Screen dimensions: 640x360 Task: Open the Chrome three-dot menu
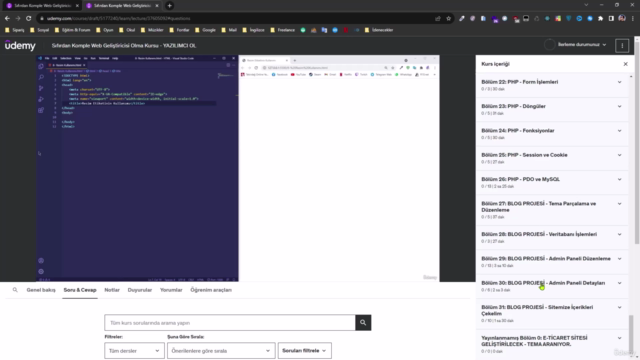pos(633,18)
